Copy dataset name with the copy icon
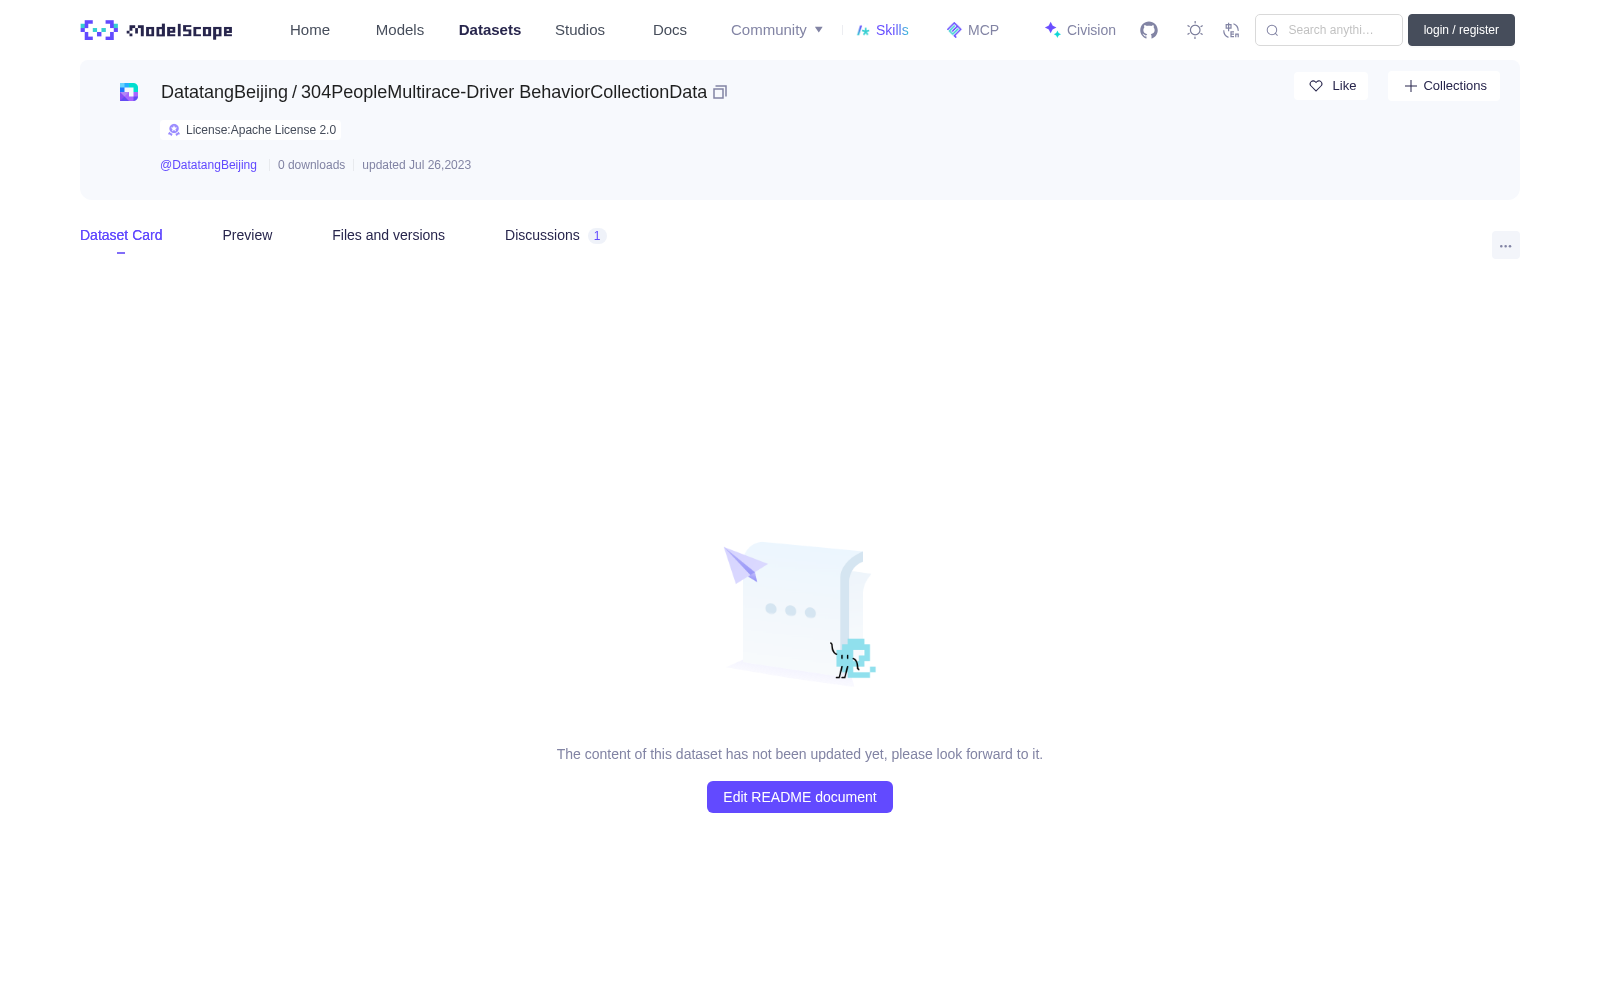 [720, 92]
